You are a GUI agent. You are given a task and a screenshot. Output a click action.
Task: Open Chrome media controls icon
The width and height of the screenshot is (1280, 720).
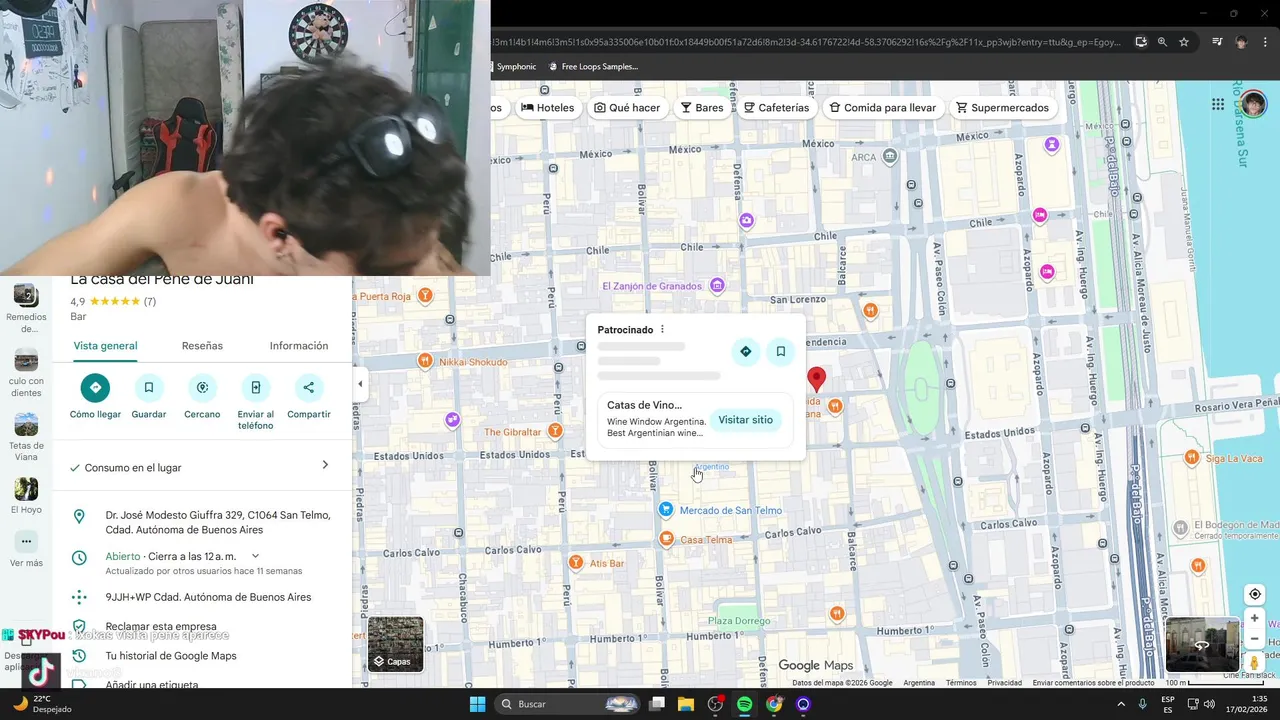click(x=1217, y=42)
